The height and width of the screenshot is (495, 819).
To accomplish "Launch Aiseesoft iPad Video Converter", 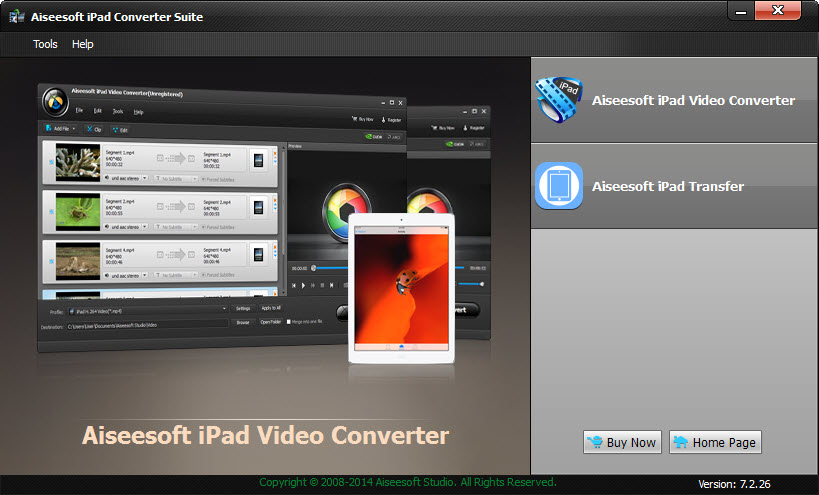I will [x=674, y=100].
